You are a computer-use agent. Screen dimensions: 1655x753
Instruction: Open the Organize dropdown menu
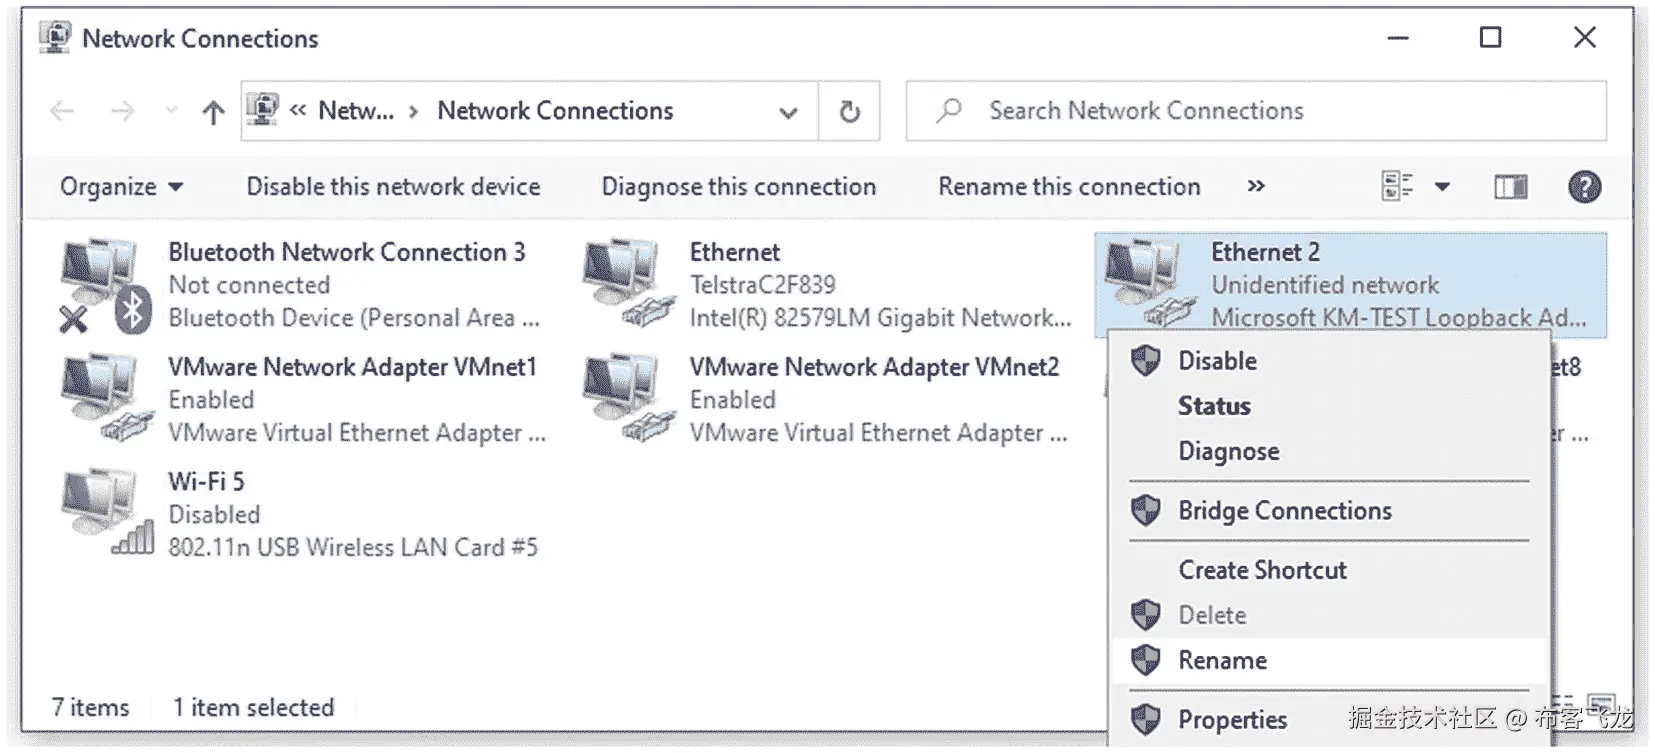tap(121, 187)
